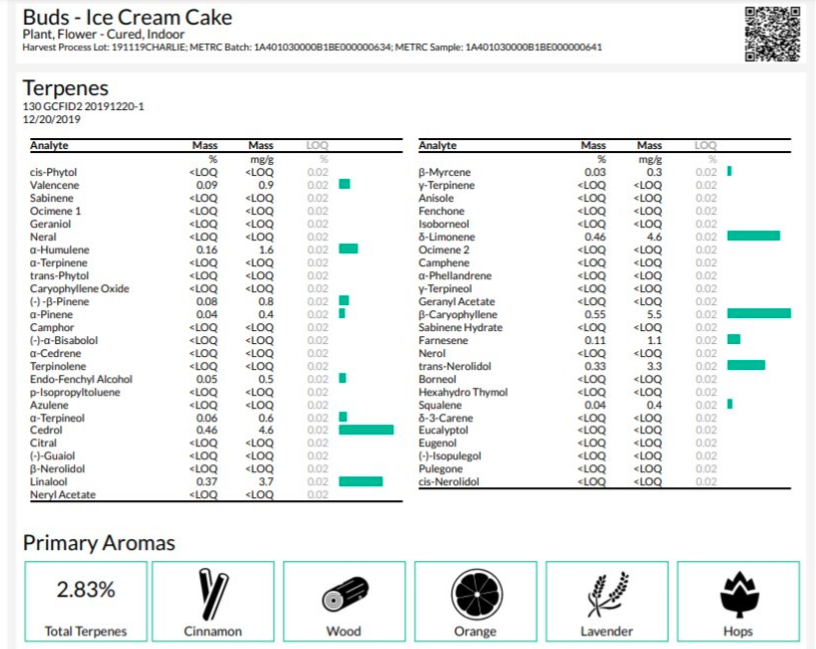Click the green bar for β-Caryophyllene

(x=759, y=314)
